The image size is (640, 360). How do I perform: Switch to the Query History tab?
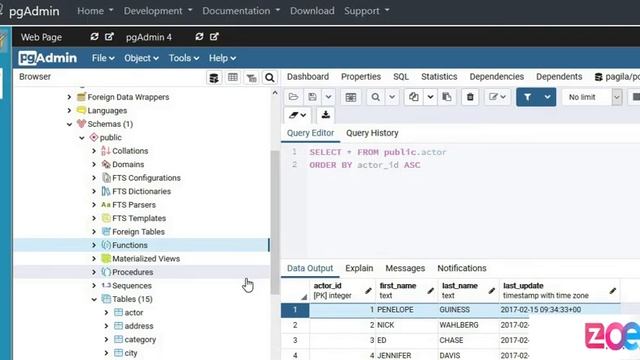[372, 133]
